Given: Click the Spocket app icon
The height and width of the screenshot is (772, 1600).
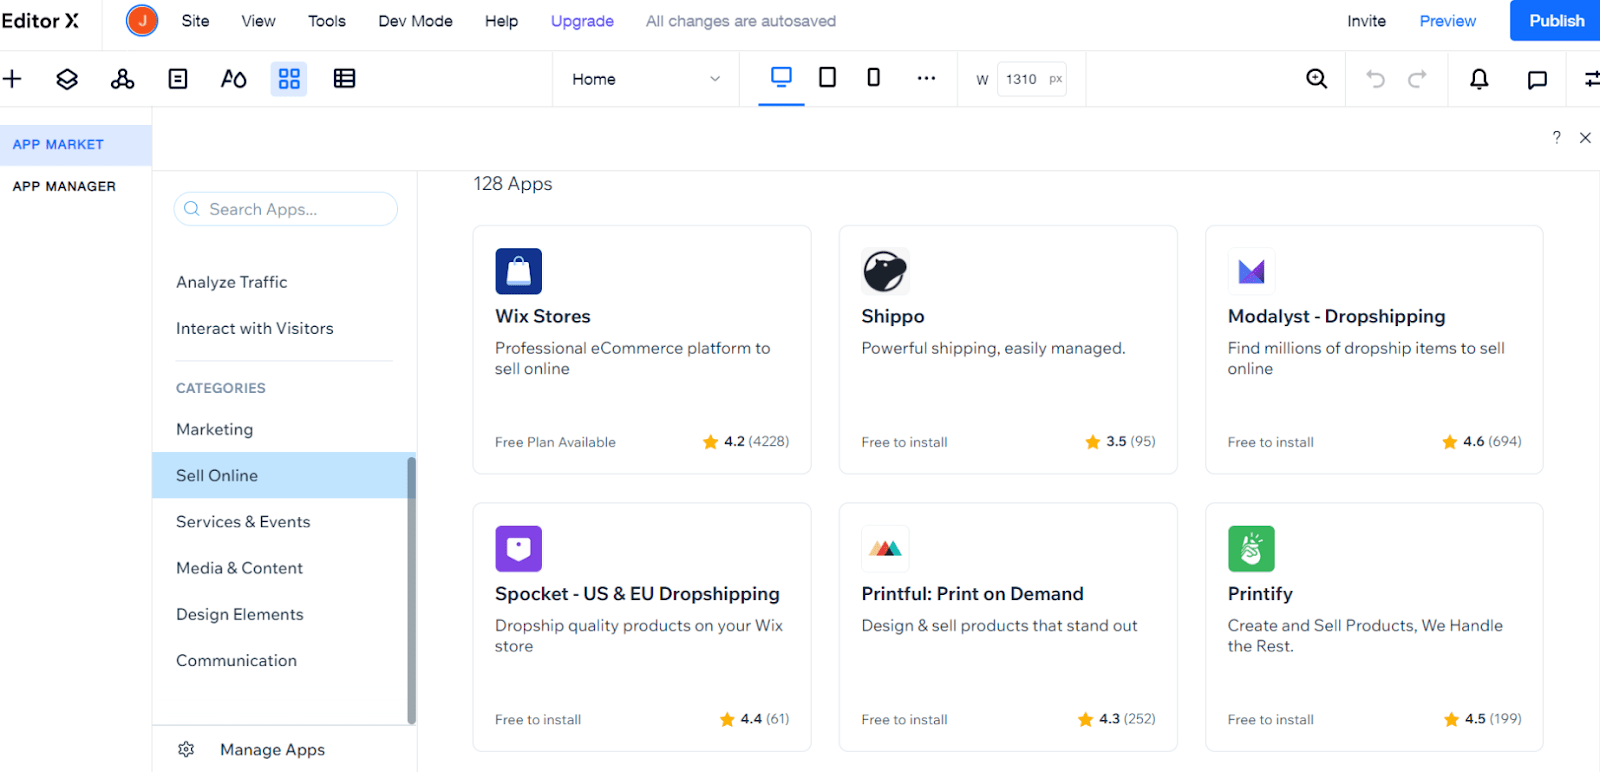Looking at the screenshot, I should 518,548.
